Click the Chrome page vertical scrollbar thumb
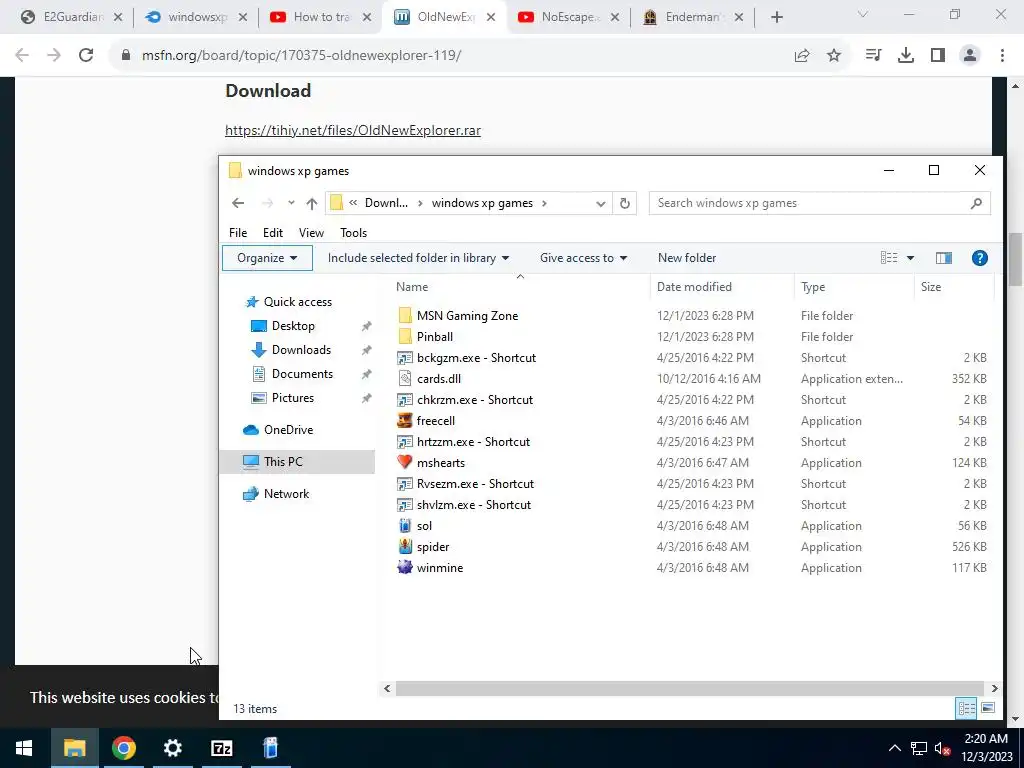1024x768 pixels. pyautogui.click(x=1016, y=259)
